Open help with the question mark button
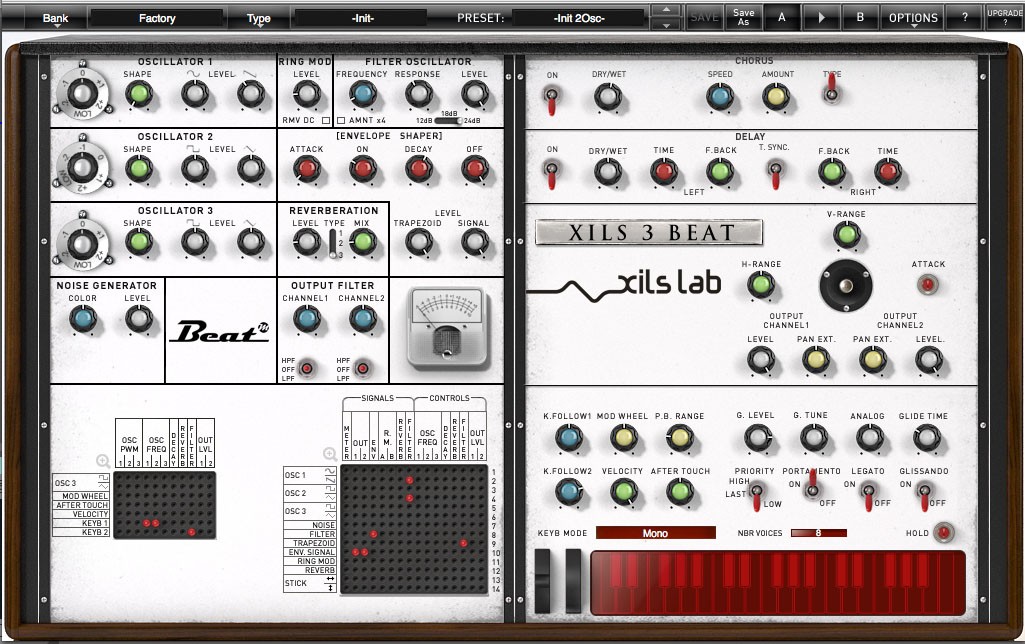 pyautogui.click(x=965, y=17)
